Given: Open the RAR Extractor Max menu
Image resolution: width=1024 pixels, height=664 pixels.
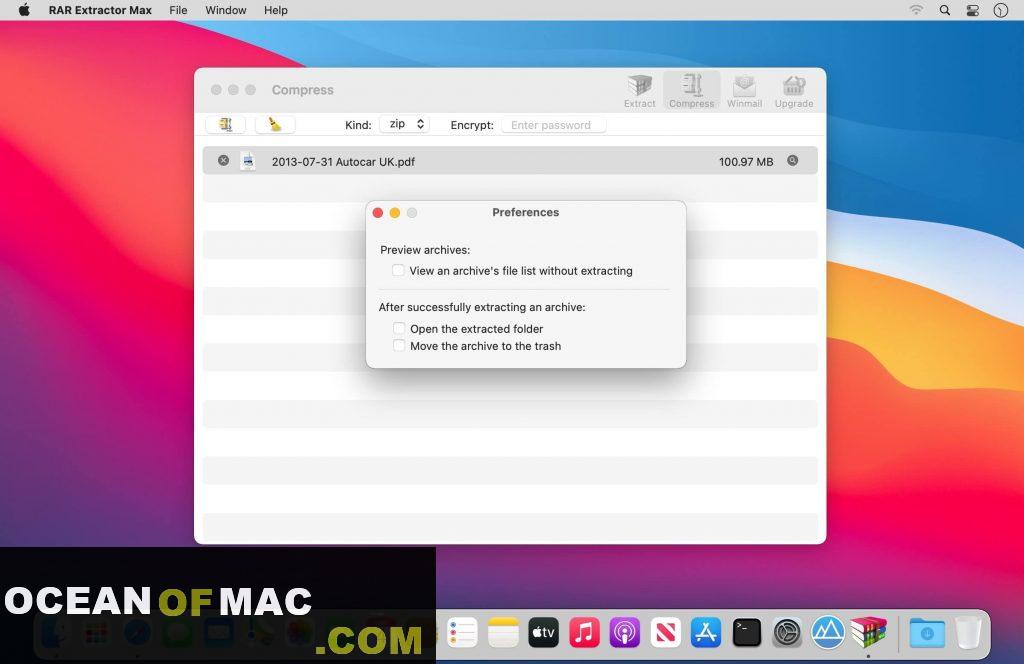Looking at the screenshot, I should click(100, 10).
